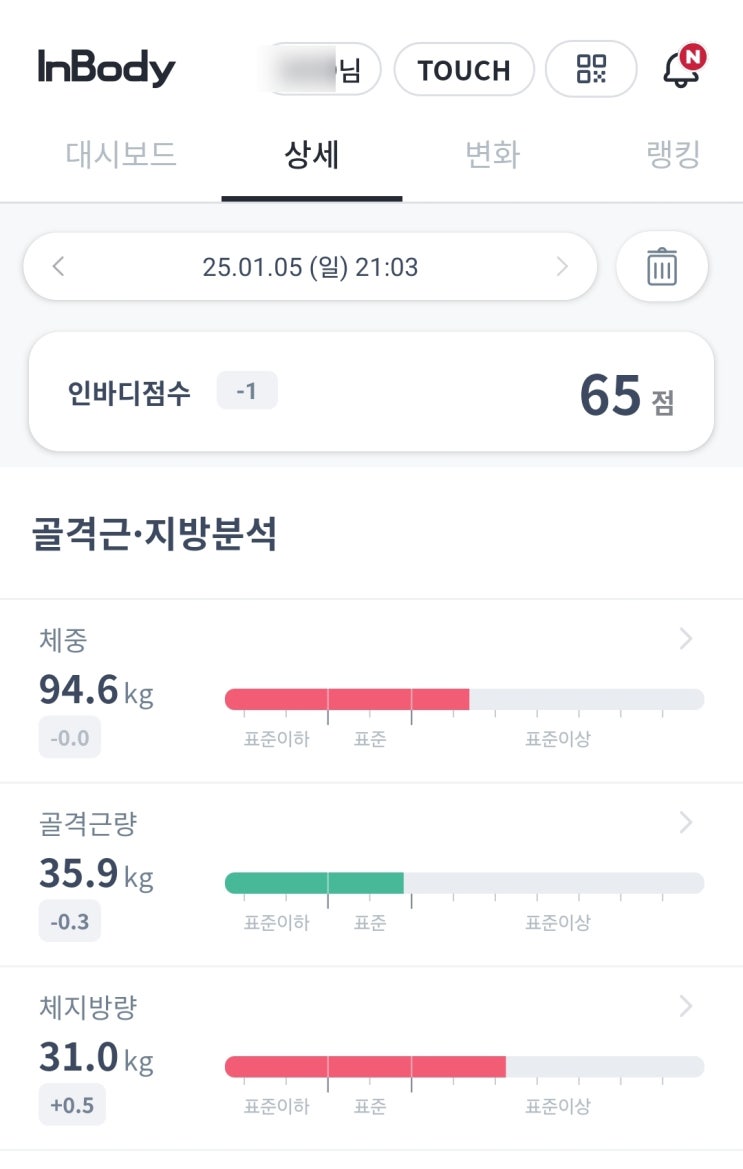Tap the InBody logo
This screenshot has width=743, height=1169.
click(107, 68)
